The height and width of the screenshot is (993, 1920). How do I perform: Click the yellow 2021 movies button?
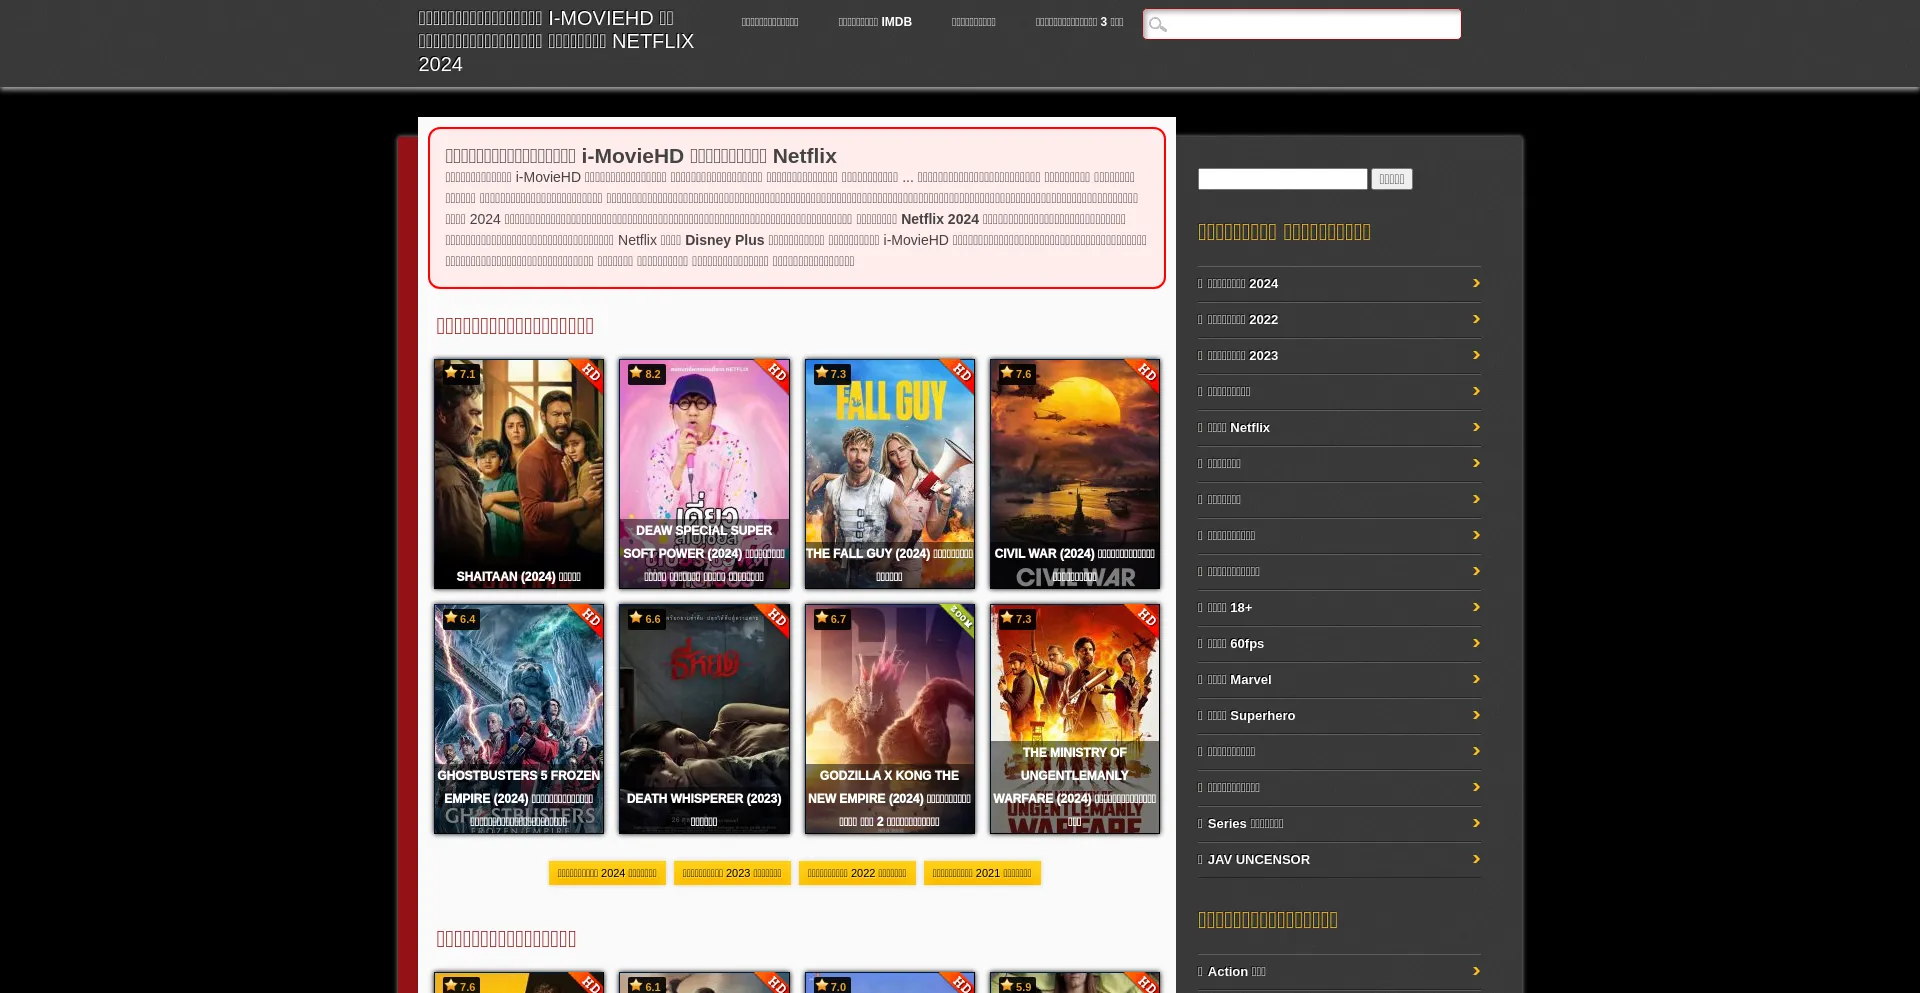[982, 873]
